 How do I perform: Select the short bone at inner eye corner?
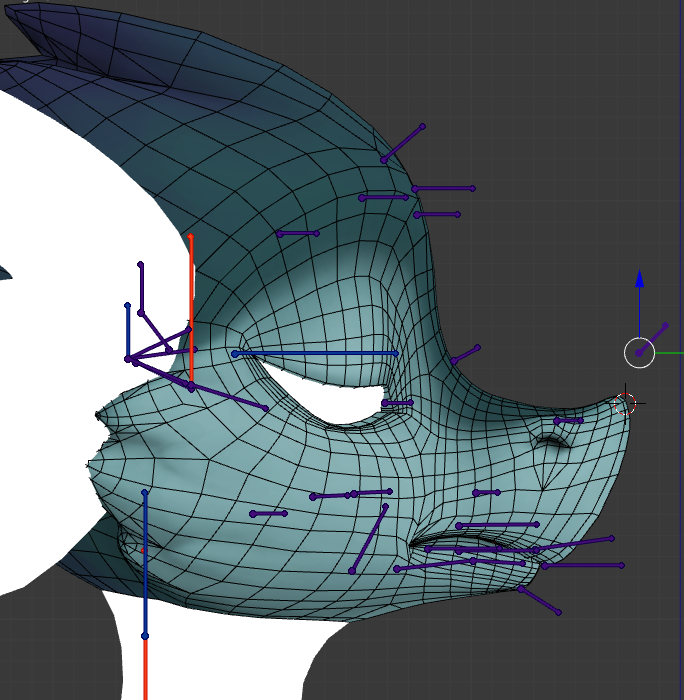[397, 403]
